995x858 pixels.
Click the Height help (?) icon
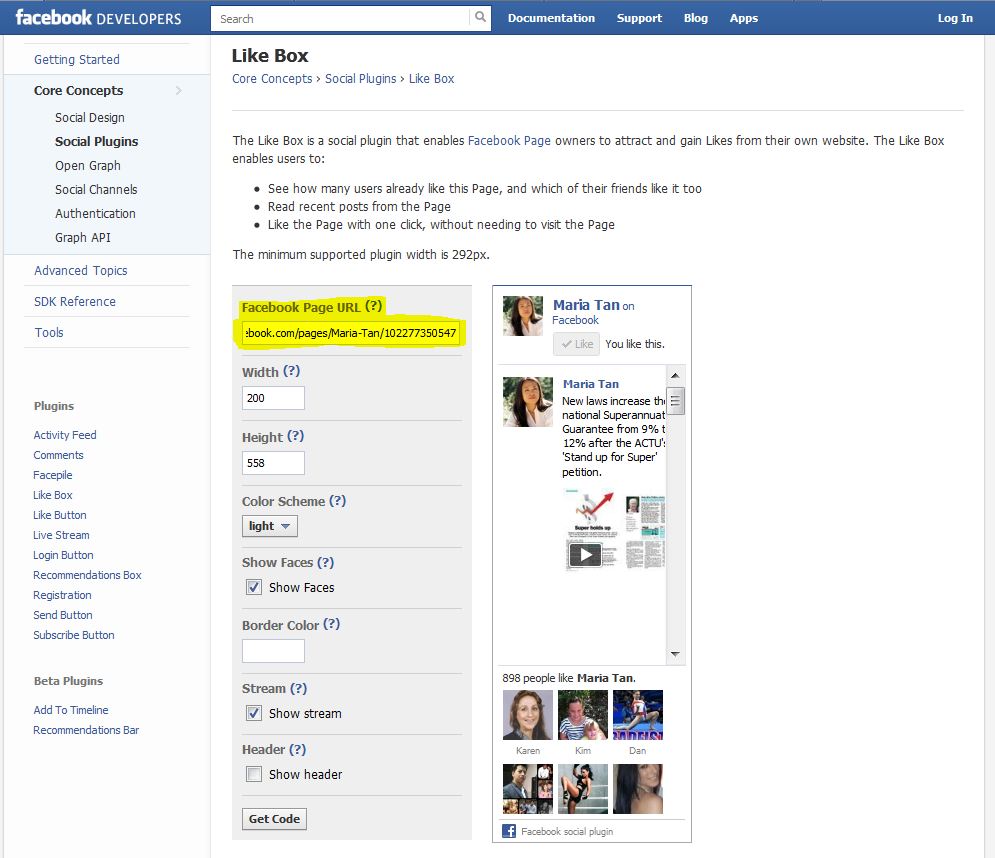tap(298, 437)
